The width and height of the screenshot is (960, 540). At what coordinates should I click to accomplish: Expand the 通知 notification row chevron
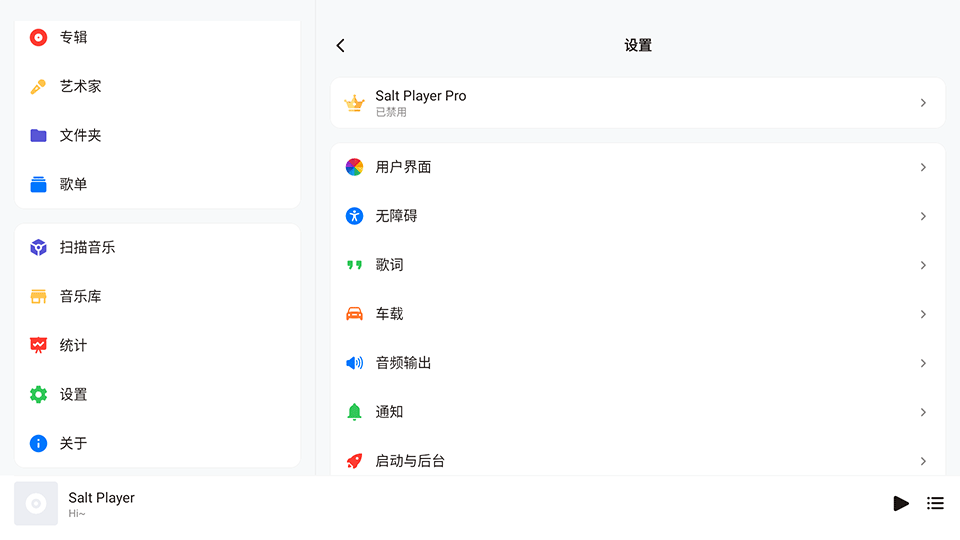(x=923, y=412)
